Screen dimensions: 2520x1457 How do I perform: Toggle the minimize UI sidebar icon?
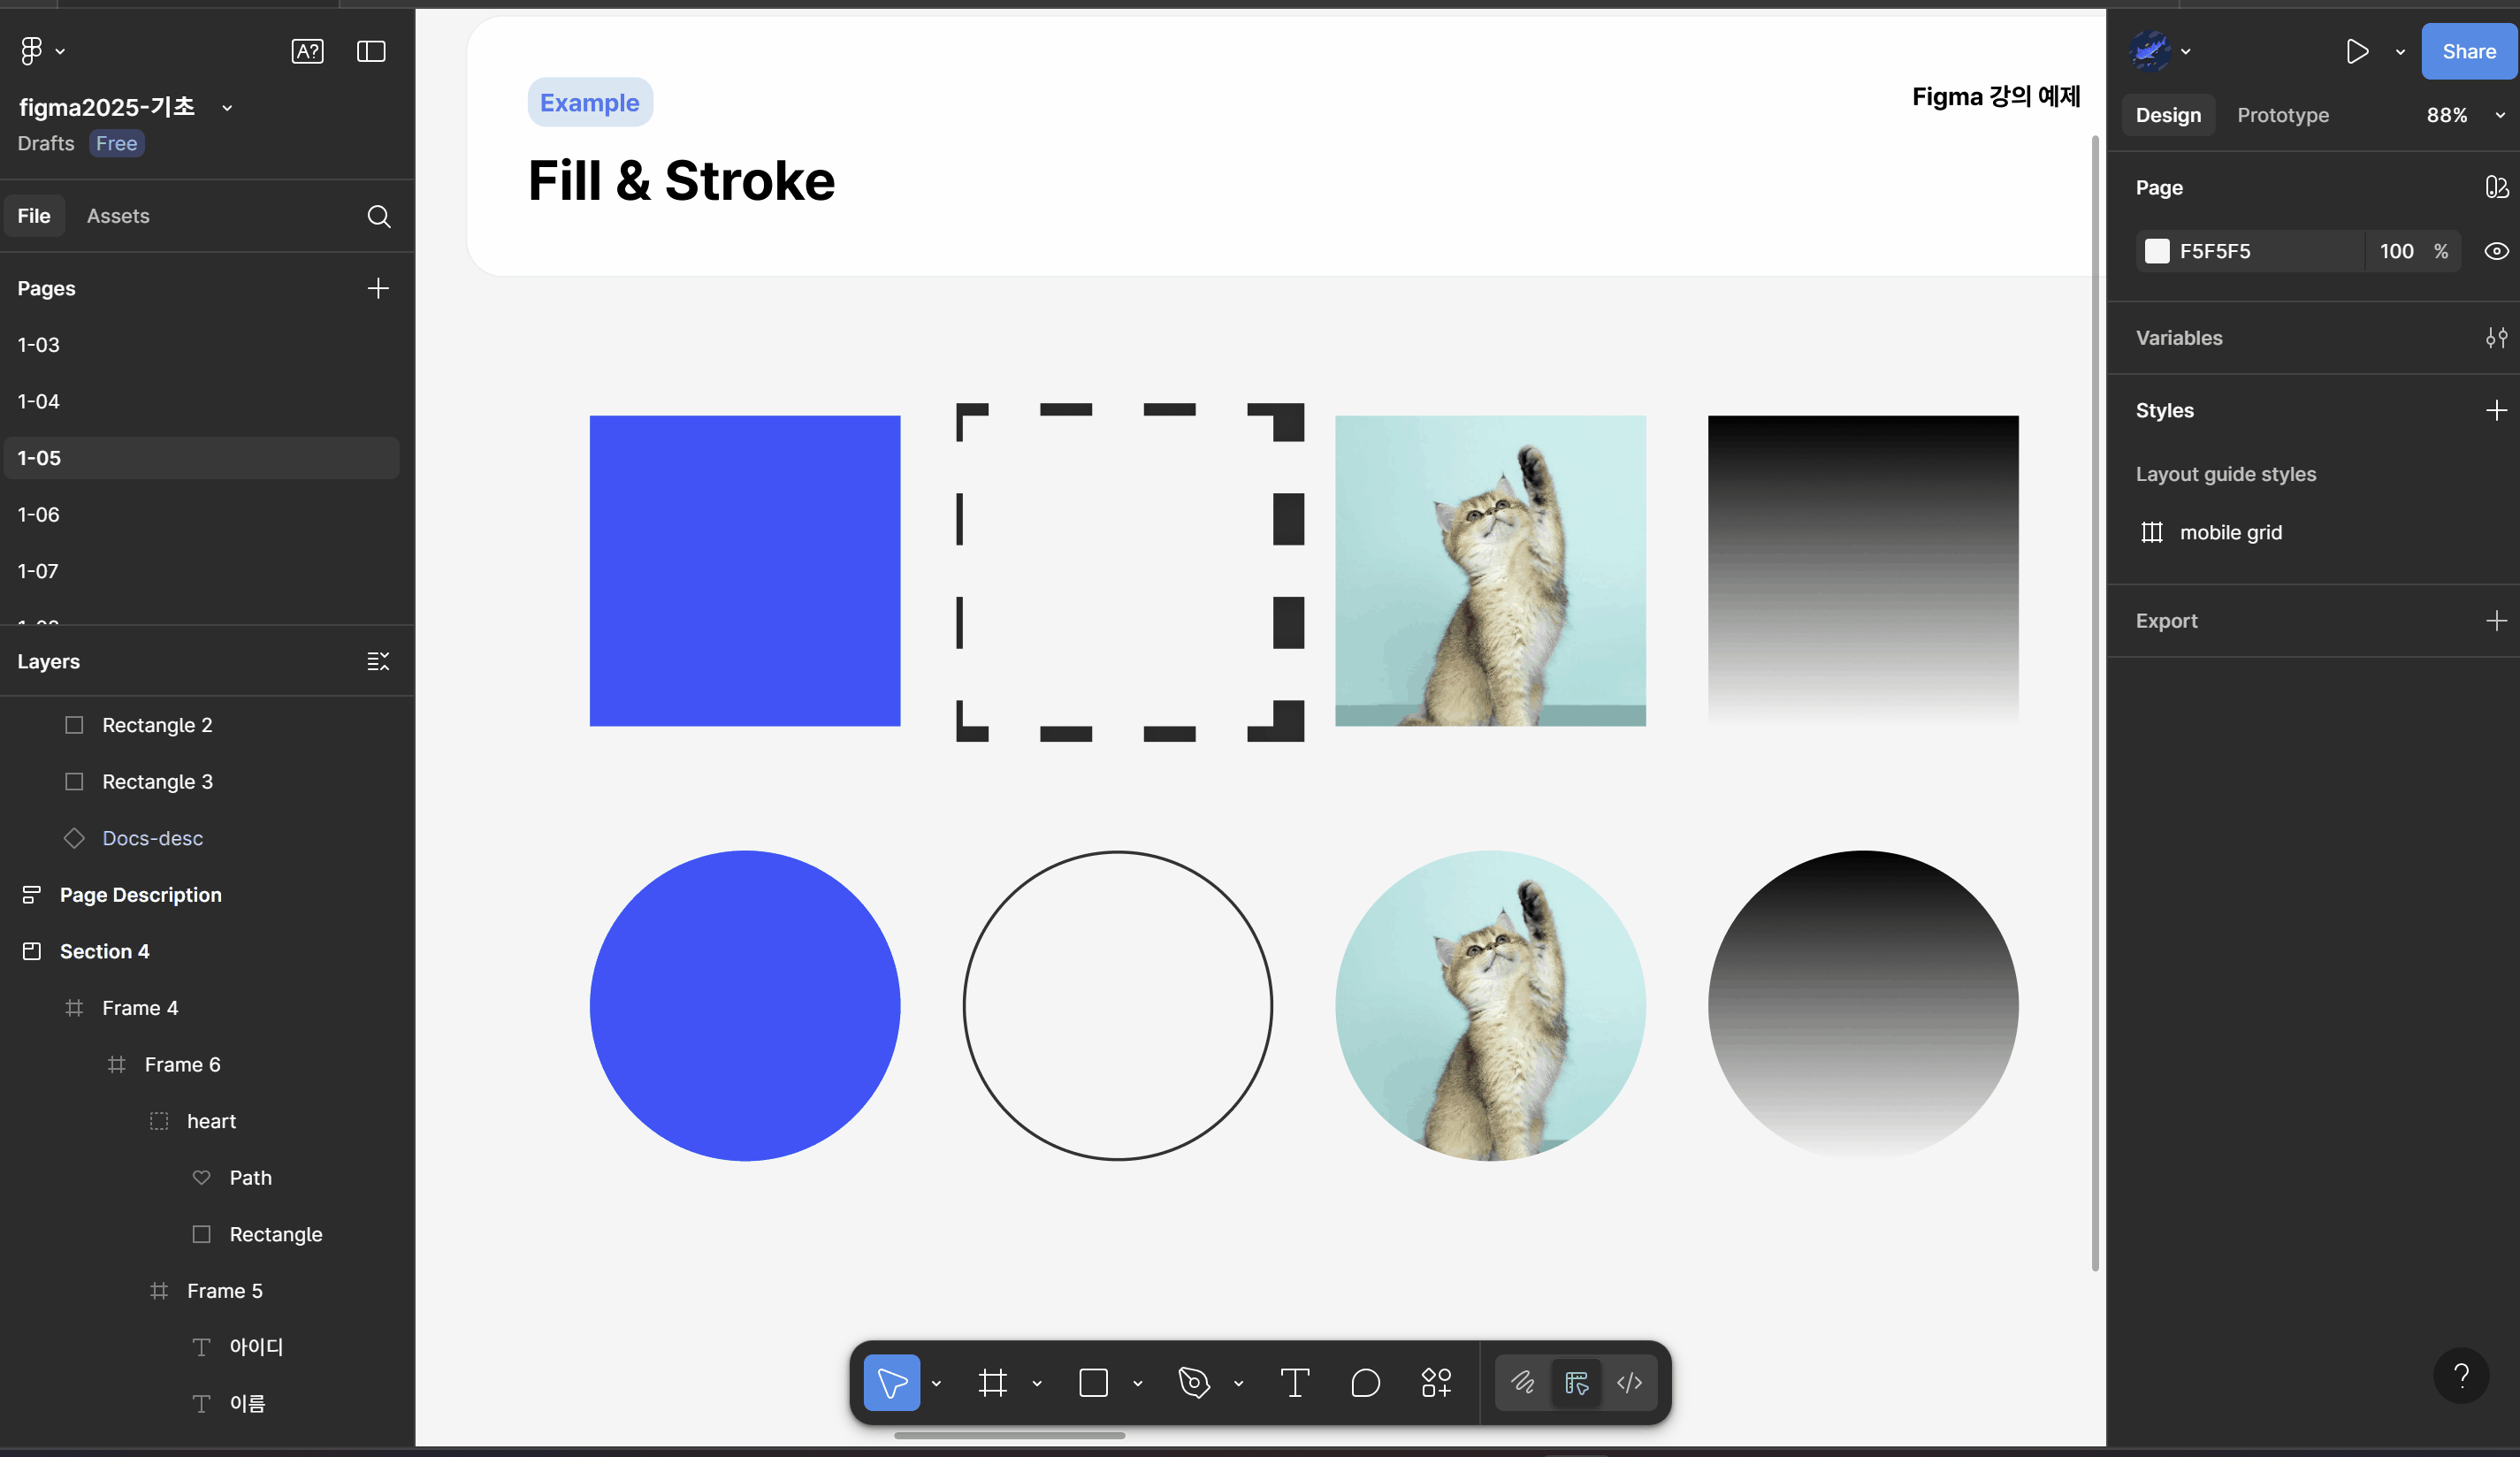click(x=371, y=51)
